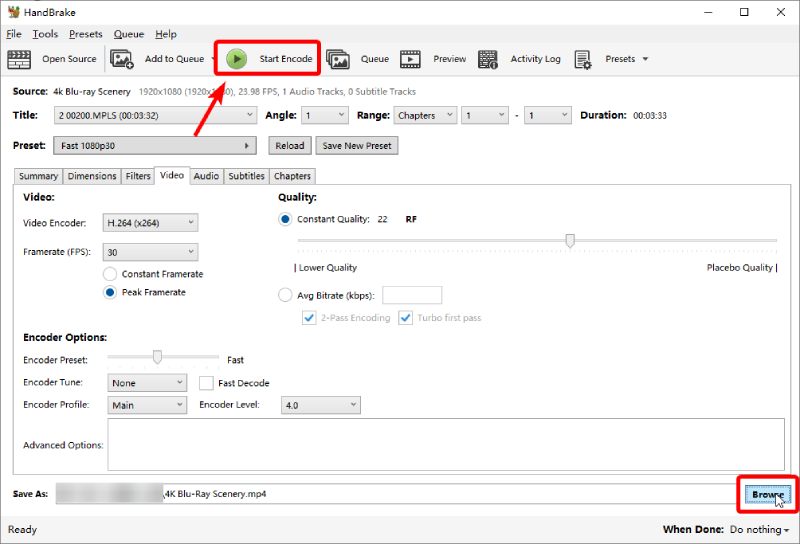Open the Add to Queue dropdown arrow

[213, 59]
